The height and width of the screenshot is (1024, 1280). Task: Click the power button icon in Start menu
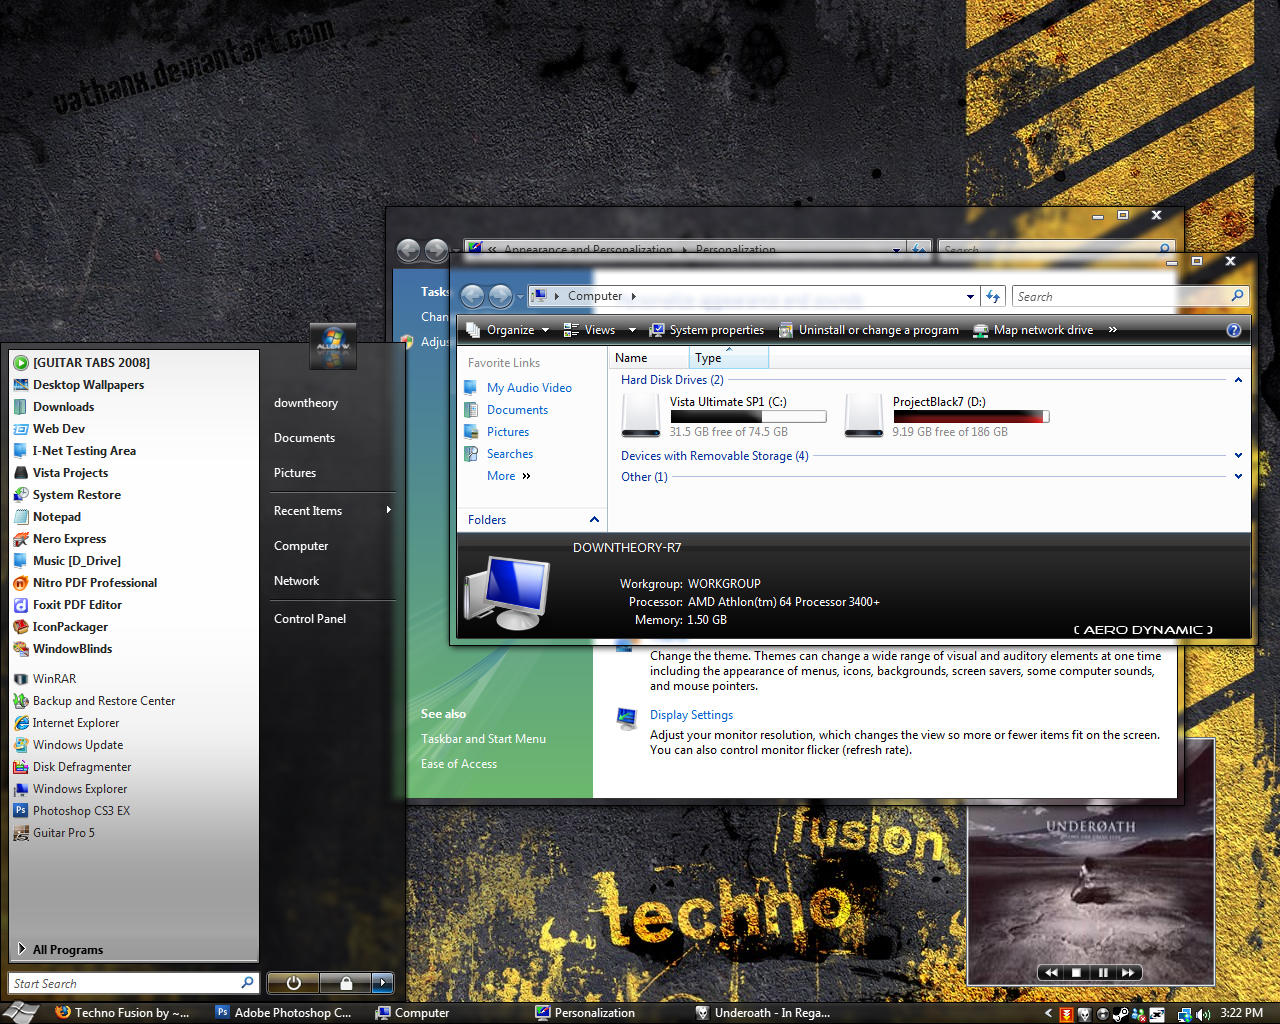click(x=293, y=983)
